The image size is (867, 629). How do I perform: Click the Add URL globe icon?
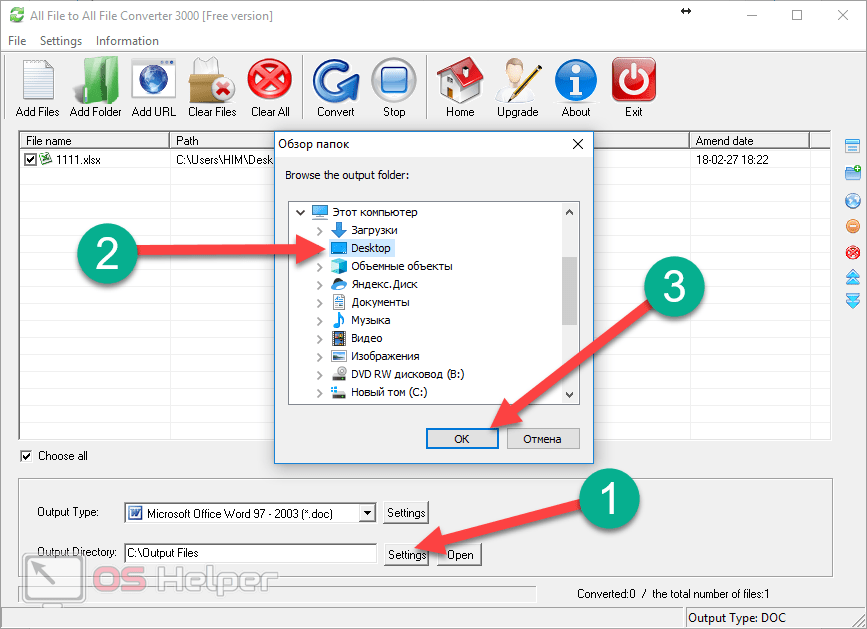click(x=153, y=81)
